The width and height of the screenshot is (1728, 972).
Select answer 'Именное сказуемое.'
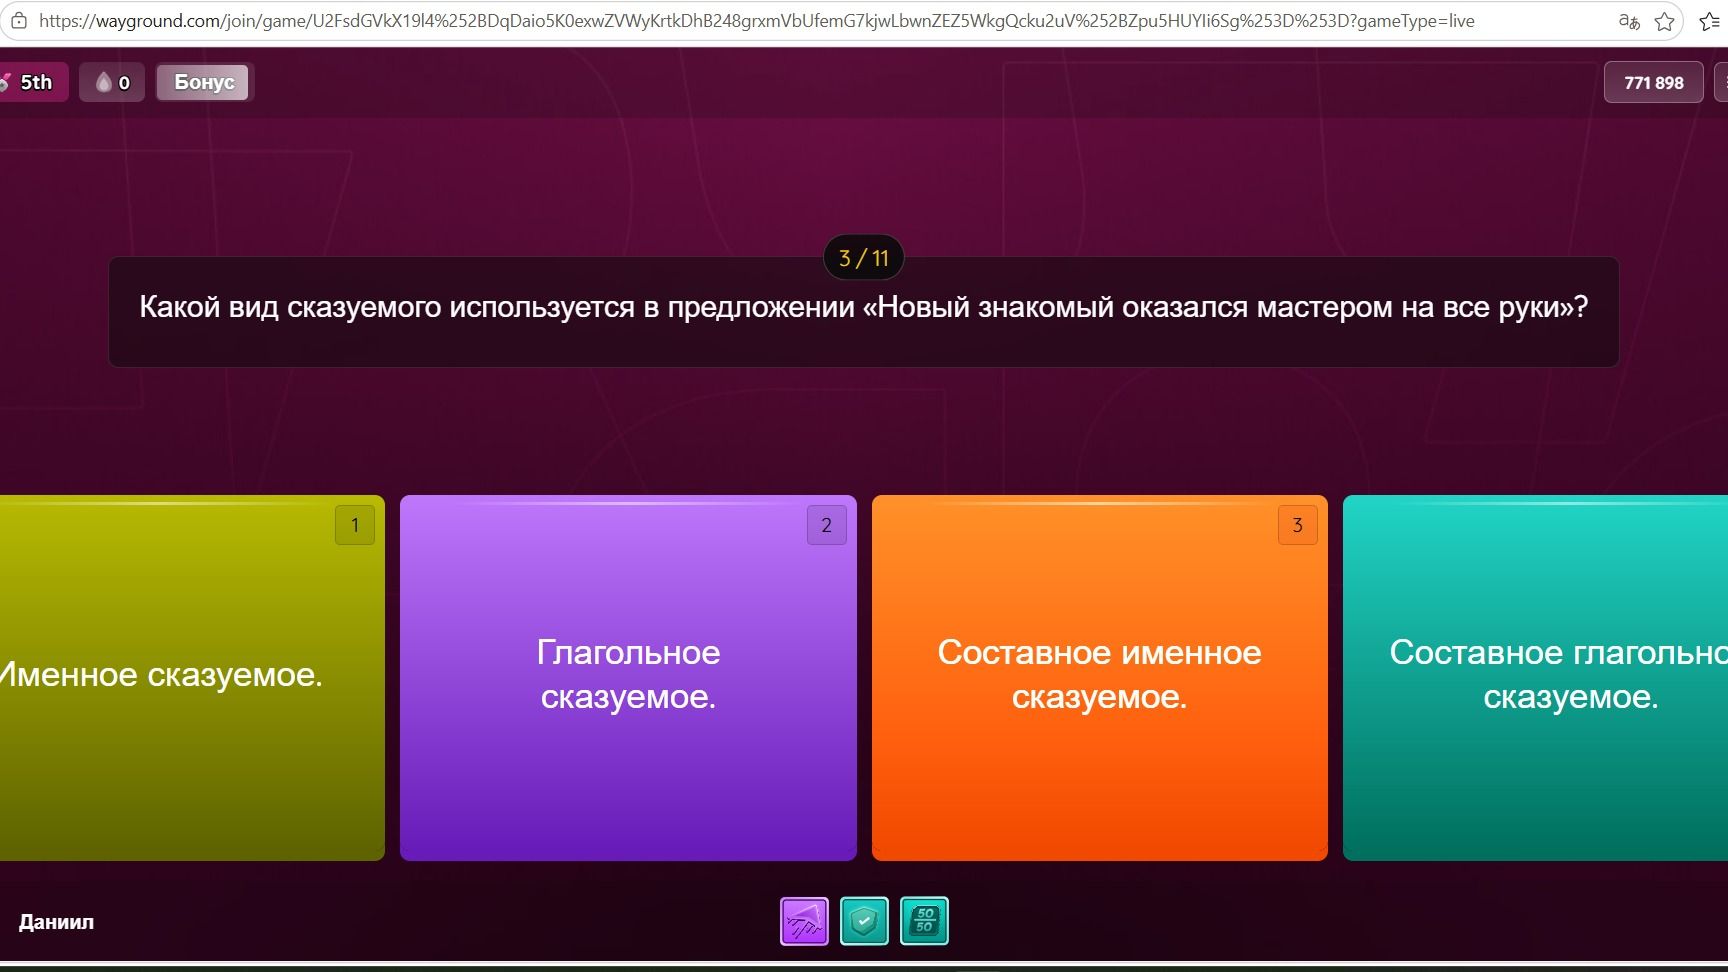[190, 678]
